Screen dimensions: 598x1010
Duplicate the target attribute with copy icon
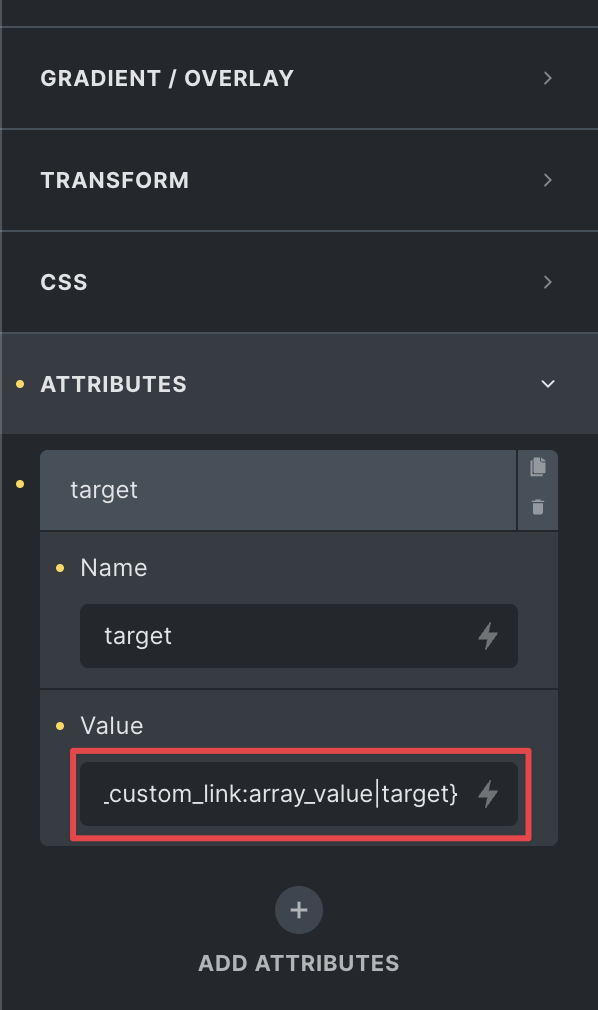[x=537, y=466]
